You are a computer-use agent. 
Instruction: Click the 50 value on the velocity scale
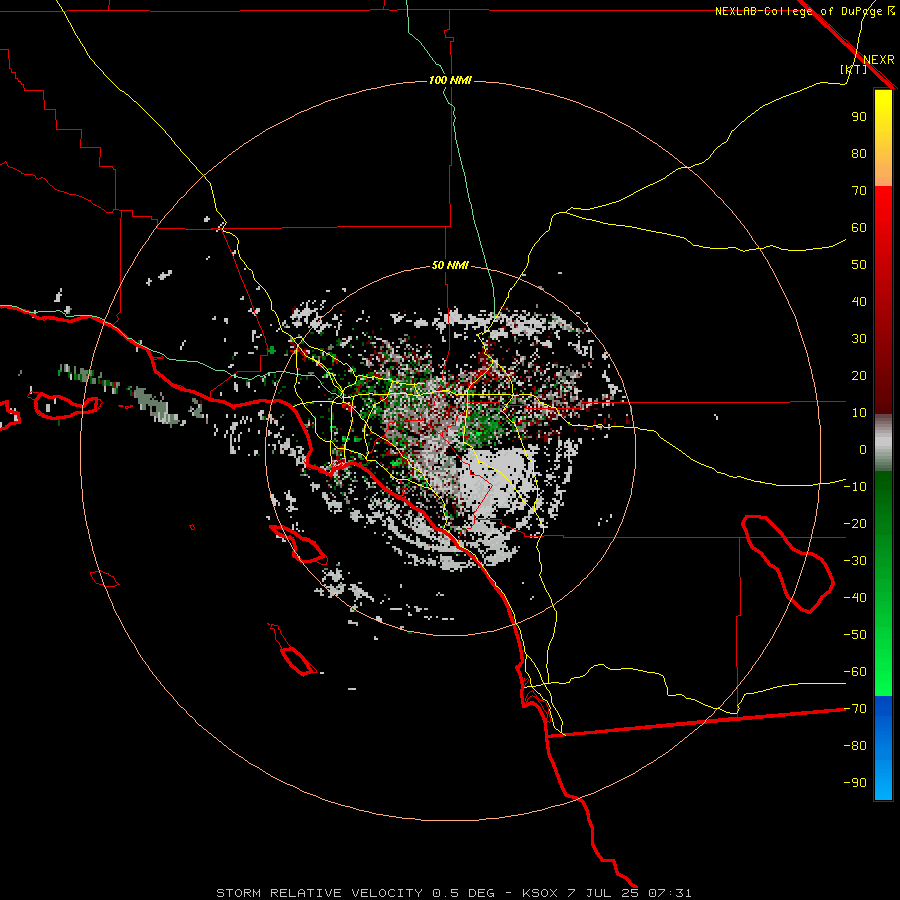pyautogui.click(x=859, y=265)
